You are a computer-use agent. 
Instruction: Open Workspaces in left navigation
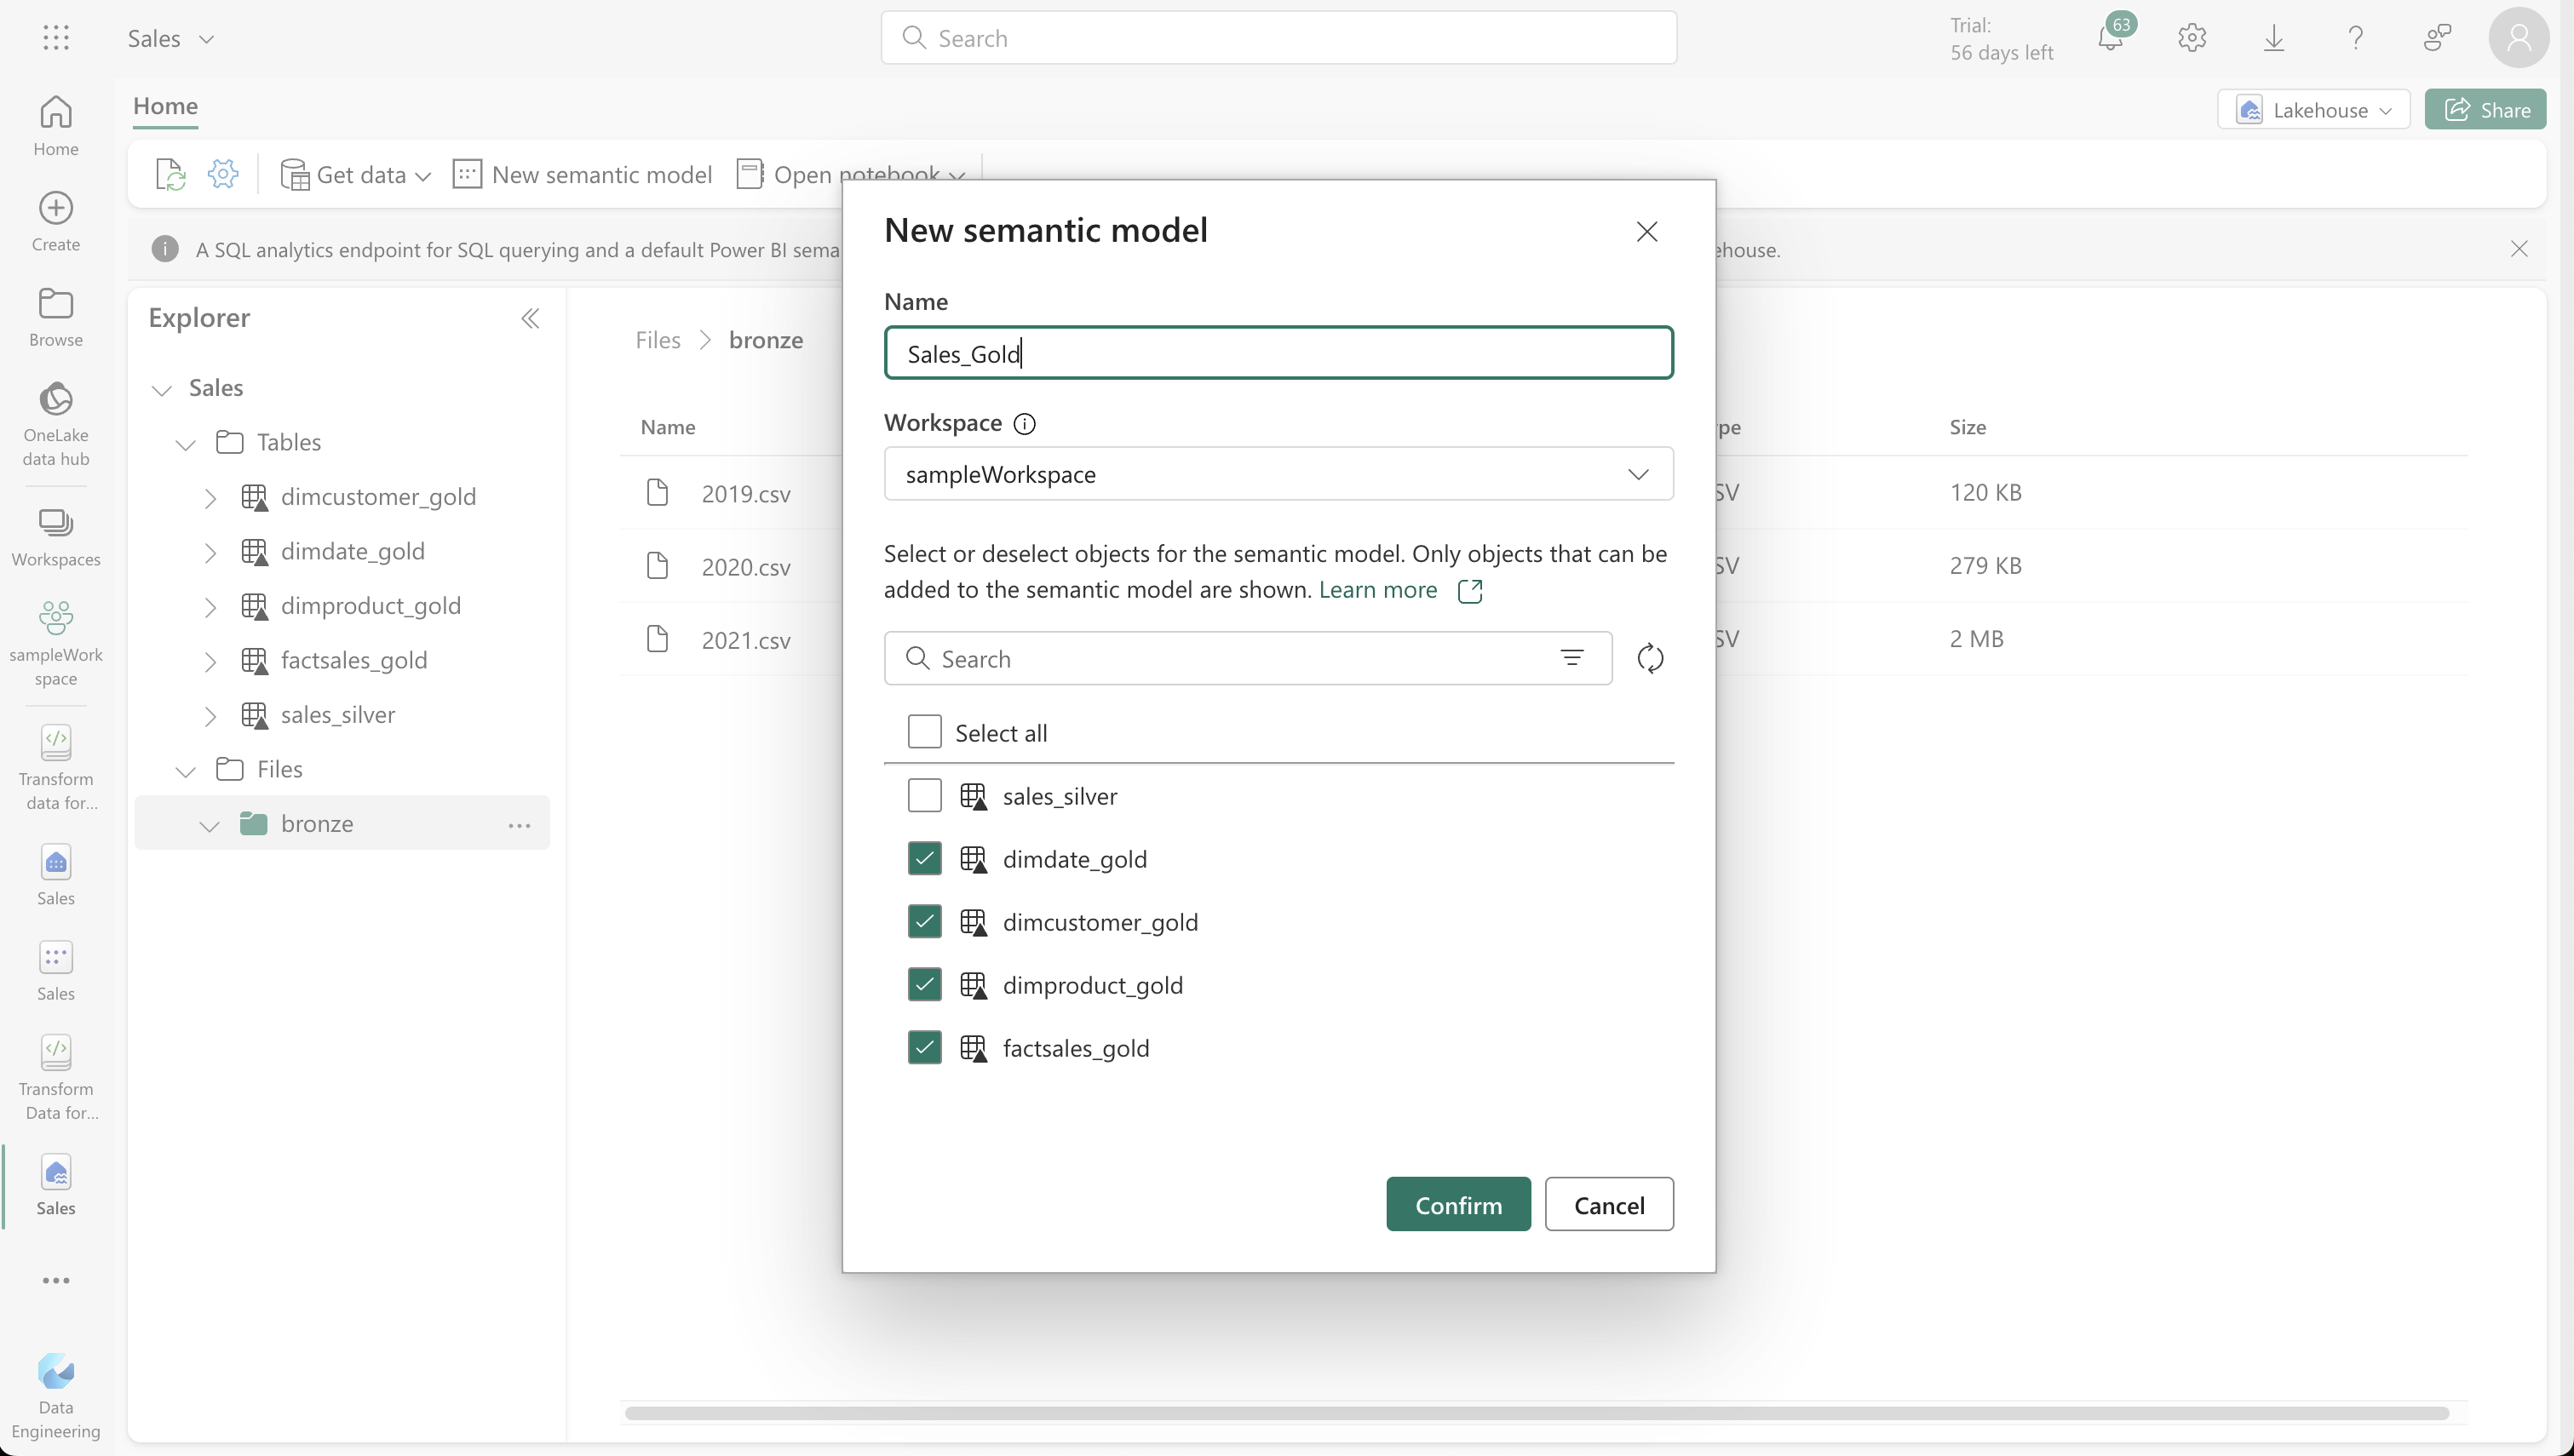(x=56, y=537)
